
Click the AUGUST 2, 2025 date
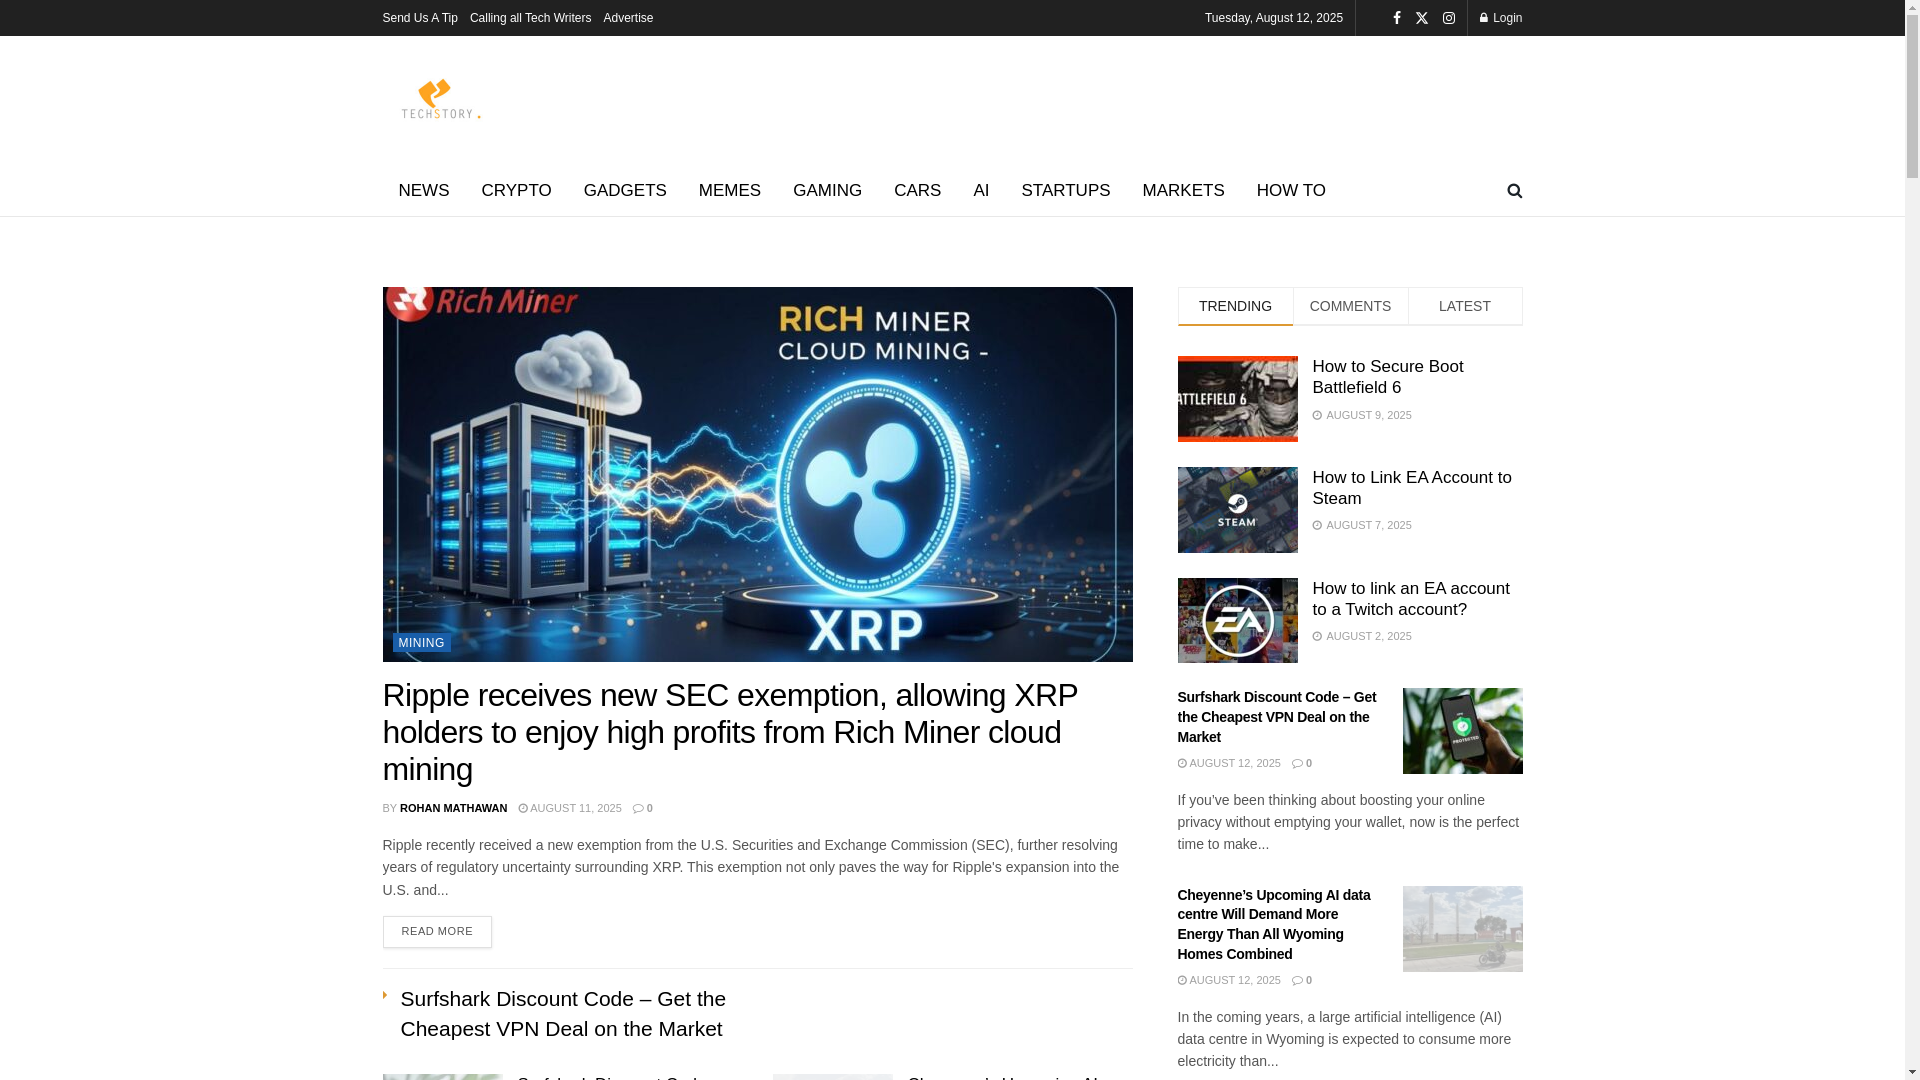click(x=1362, y=636)
